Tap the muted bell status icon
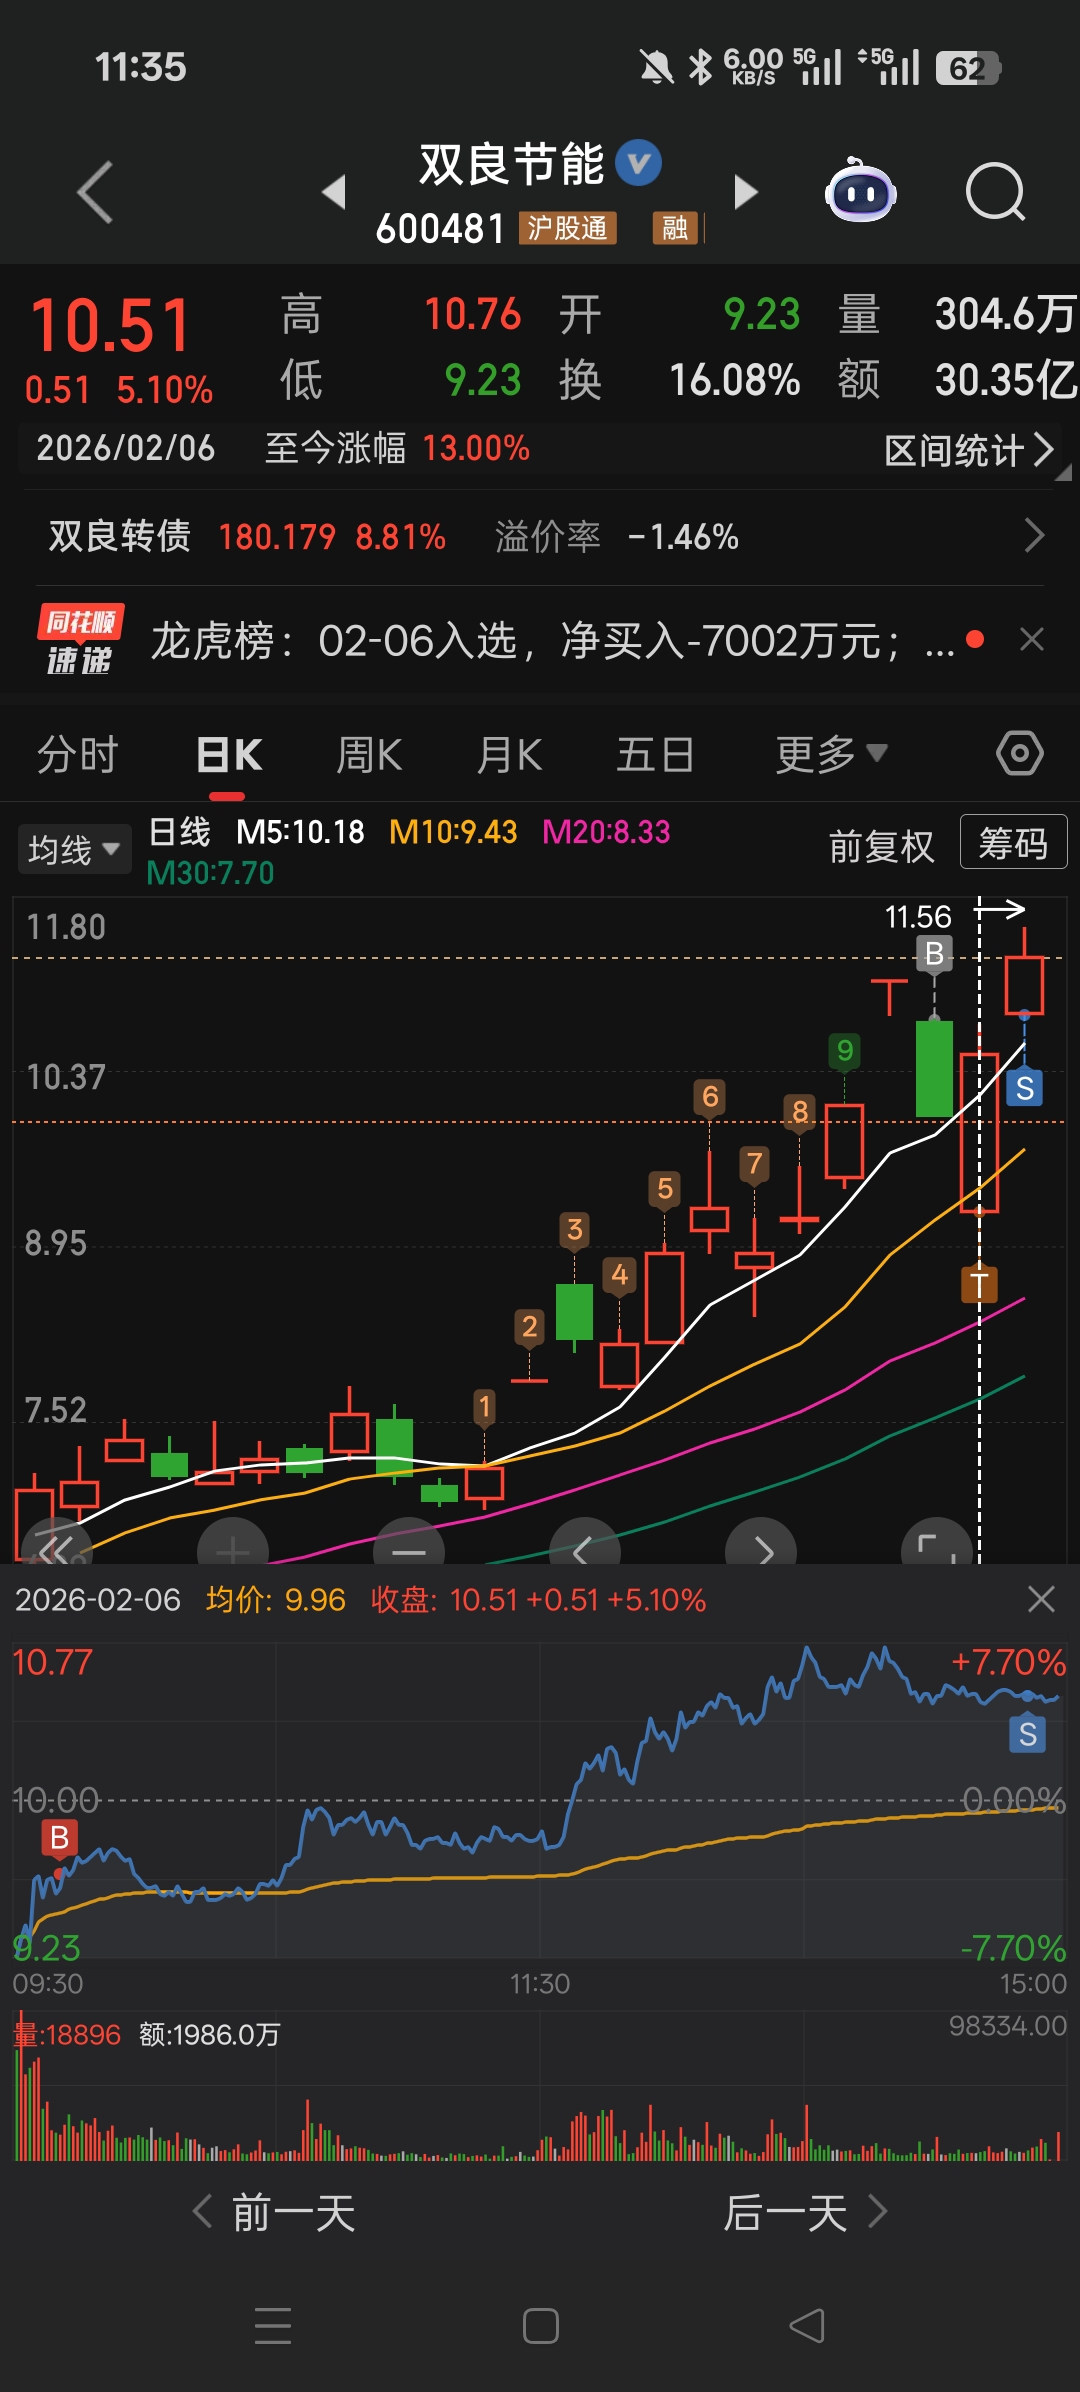The height and width of the screenshot is (2392, 1080). point(656,68)
